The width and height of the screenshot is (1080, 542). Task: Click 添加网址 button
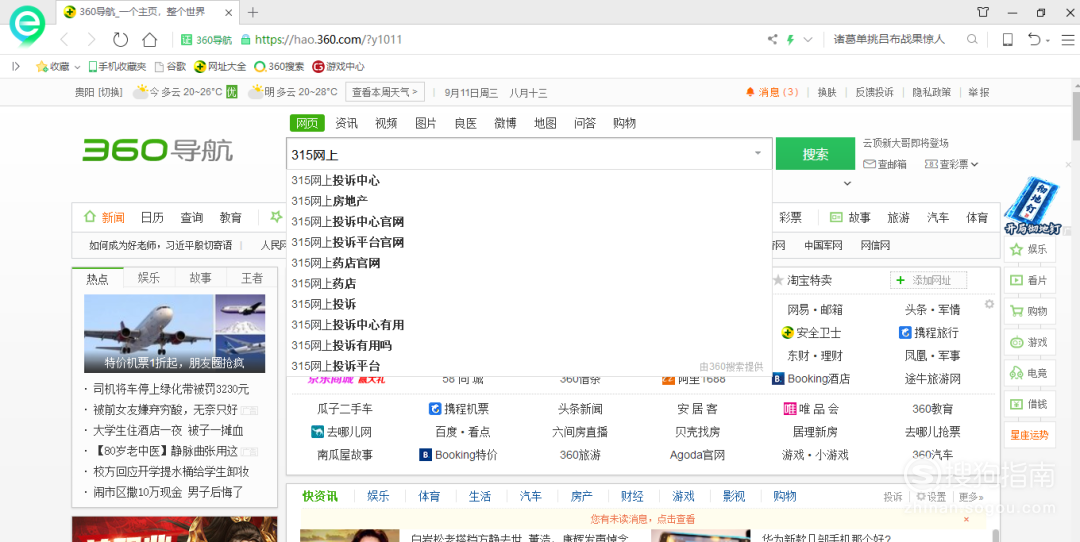(928, 280)
